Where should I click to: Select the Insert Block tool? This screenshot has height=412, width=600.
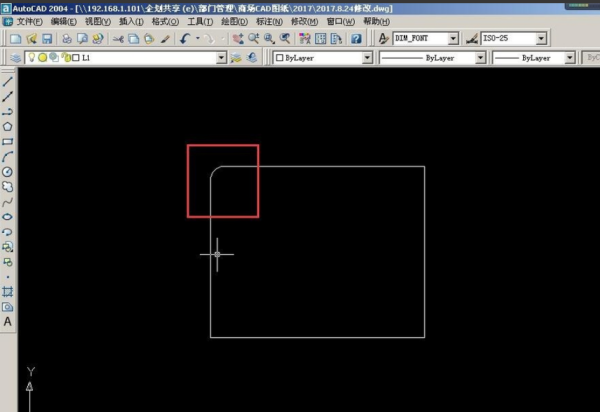point(8,247)
